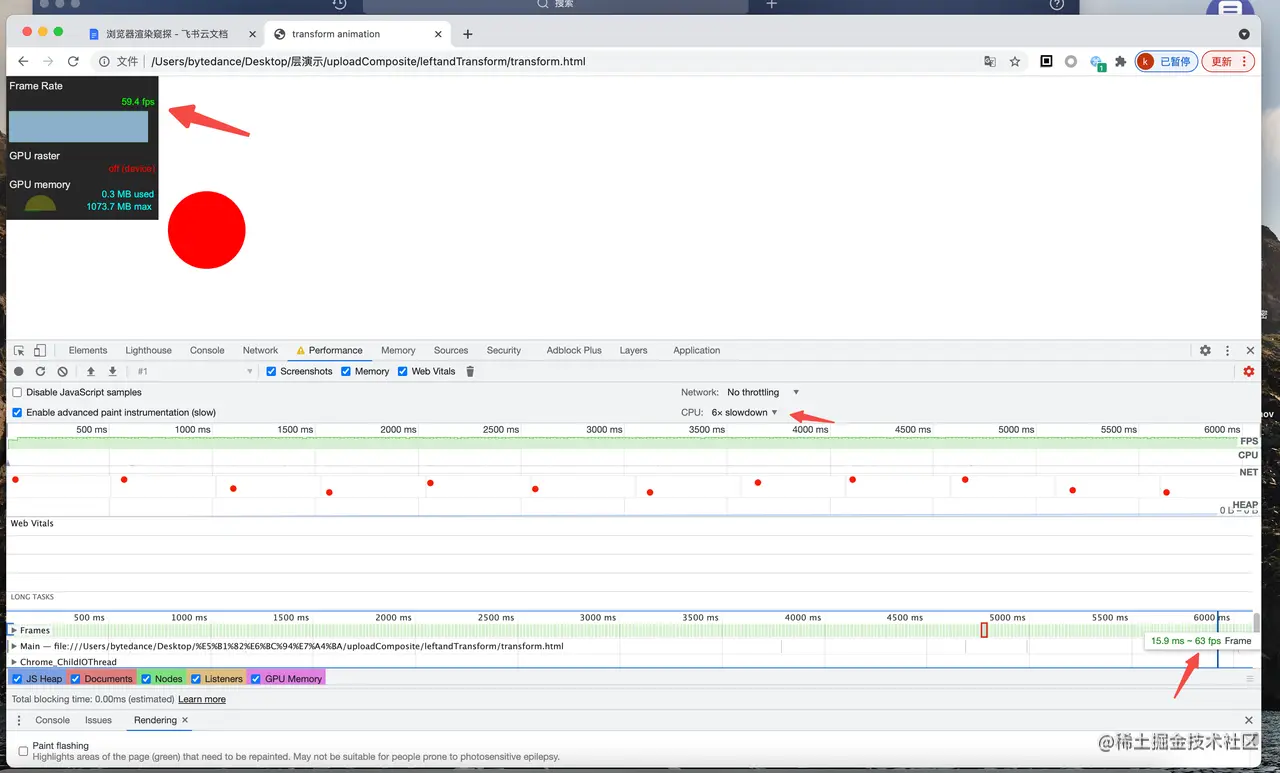Open DevTools settings gear
This screenshot has width=1280, height=773.
(1205, 351)
